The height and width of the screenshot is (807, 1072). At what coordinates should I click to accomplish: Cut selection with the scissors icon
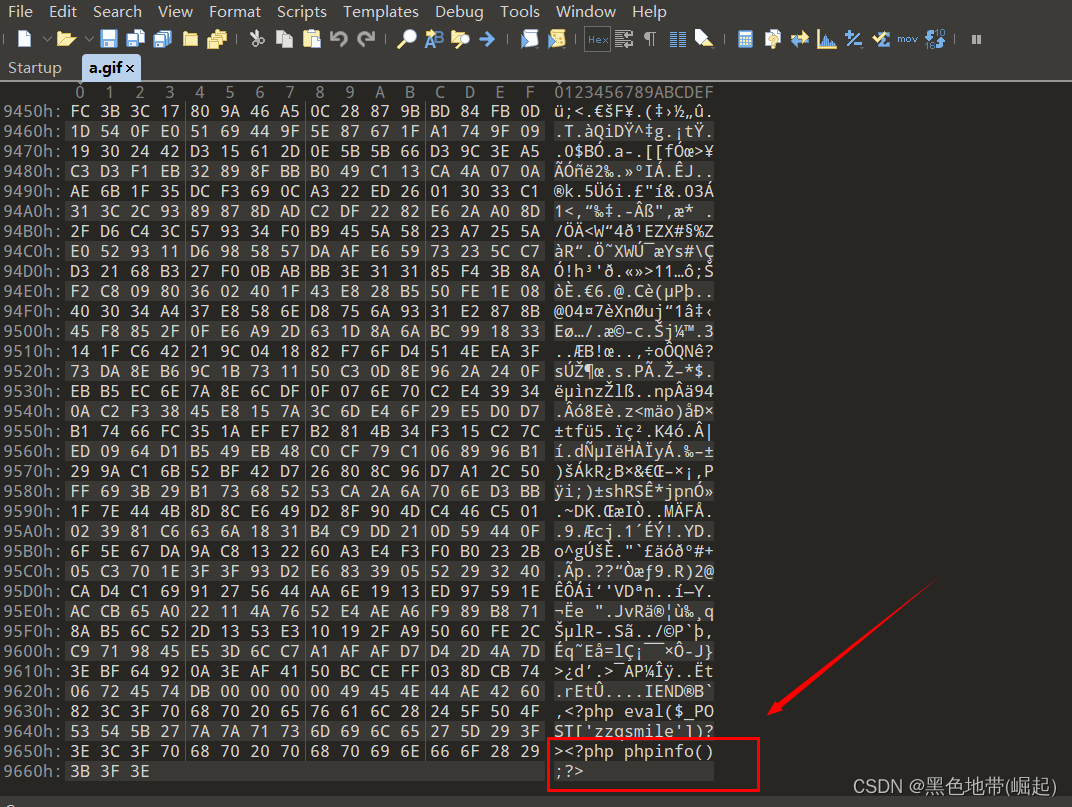click(257, 39)
